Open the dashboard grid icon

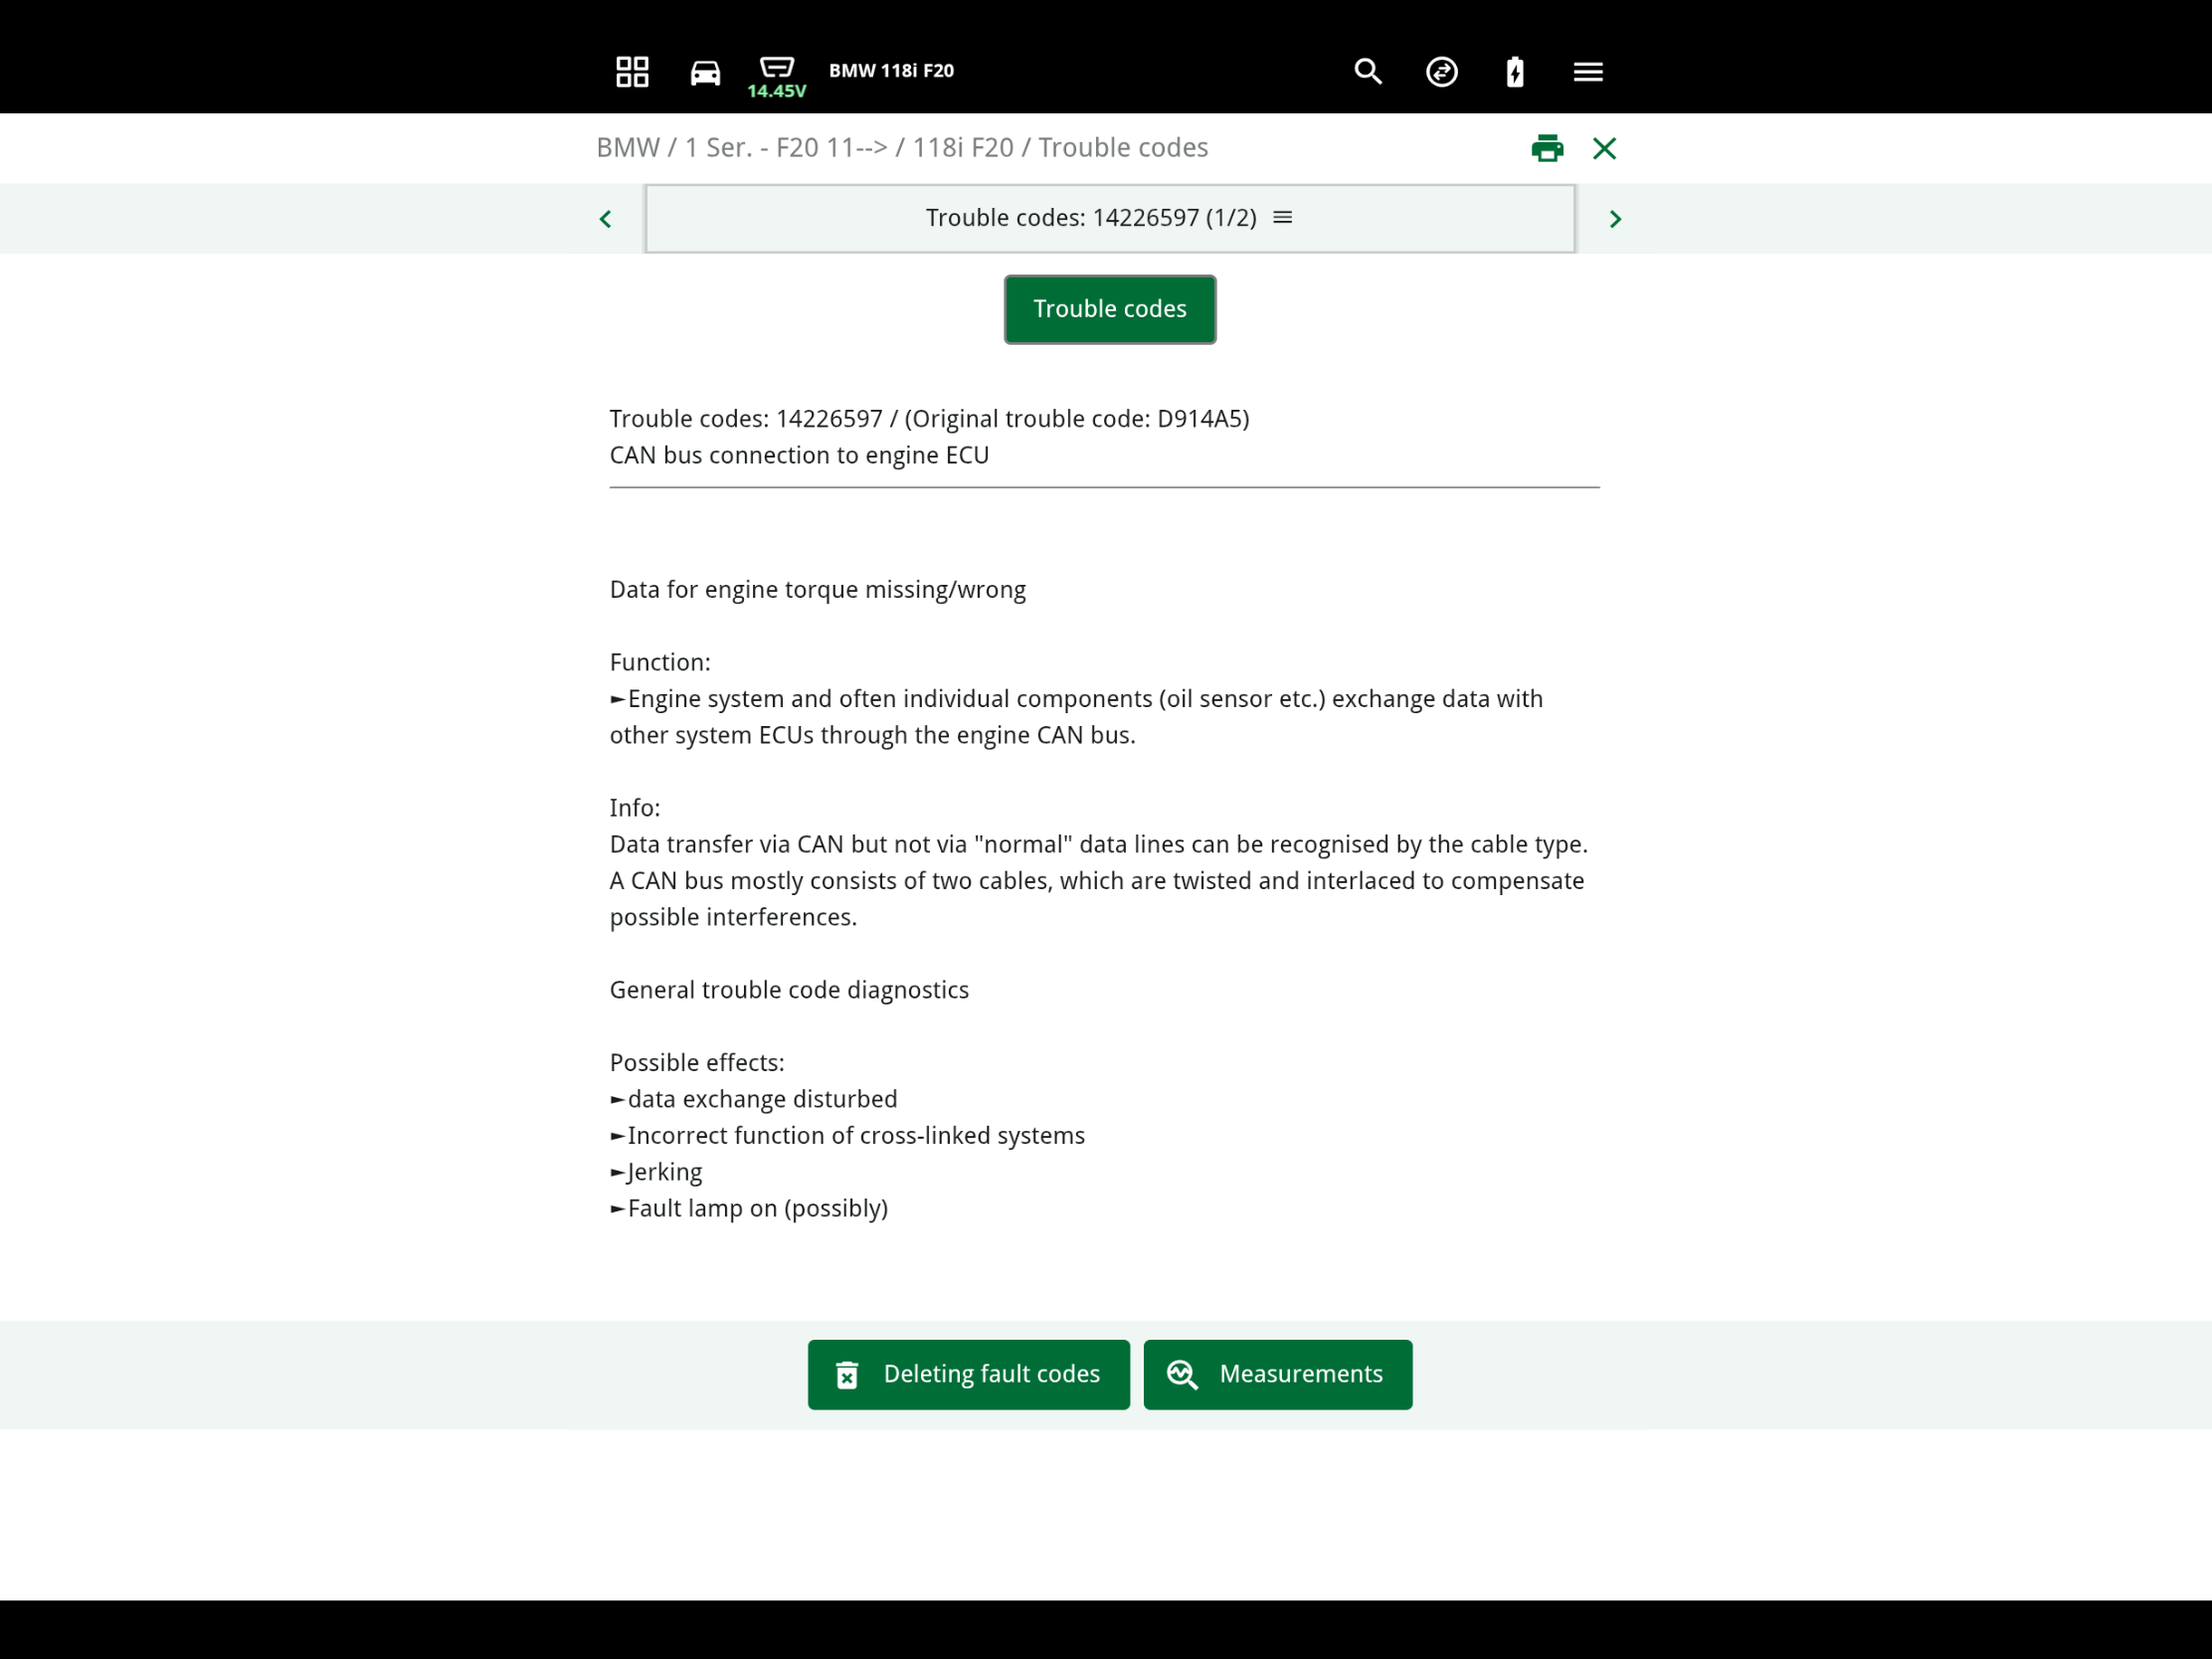coord(632,71)
